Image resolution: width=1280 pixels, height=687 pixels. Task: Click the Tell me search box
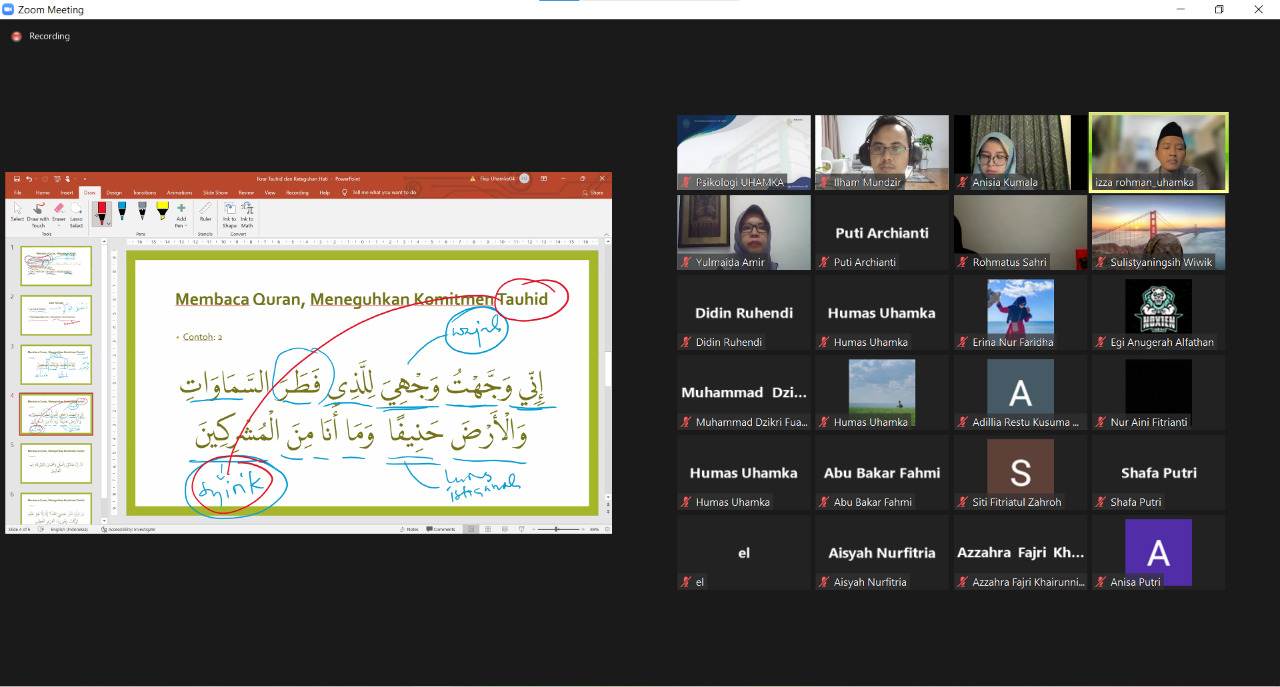tap(382, 192)
